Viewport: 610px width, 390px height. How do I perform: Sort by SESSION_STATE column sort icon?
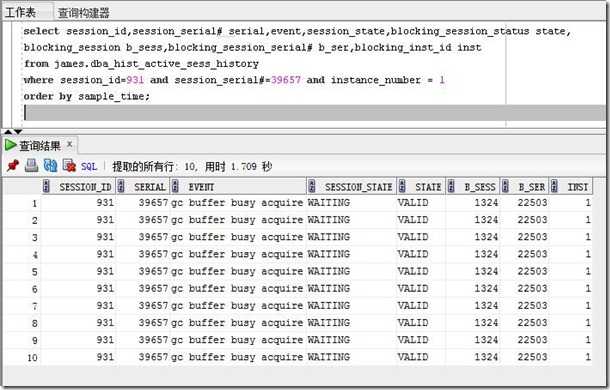(x=312, y=186)
